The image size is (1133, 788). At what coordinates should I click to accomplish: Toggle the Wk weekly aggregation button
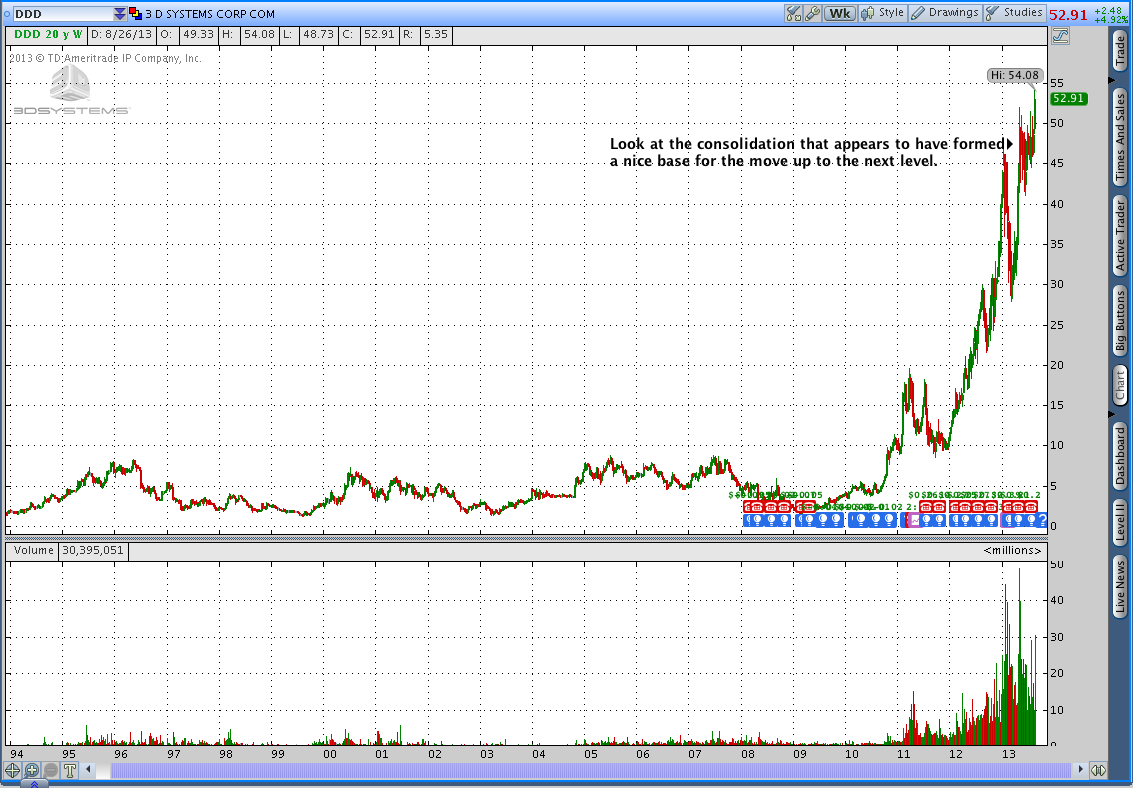[840, 13]
